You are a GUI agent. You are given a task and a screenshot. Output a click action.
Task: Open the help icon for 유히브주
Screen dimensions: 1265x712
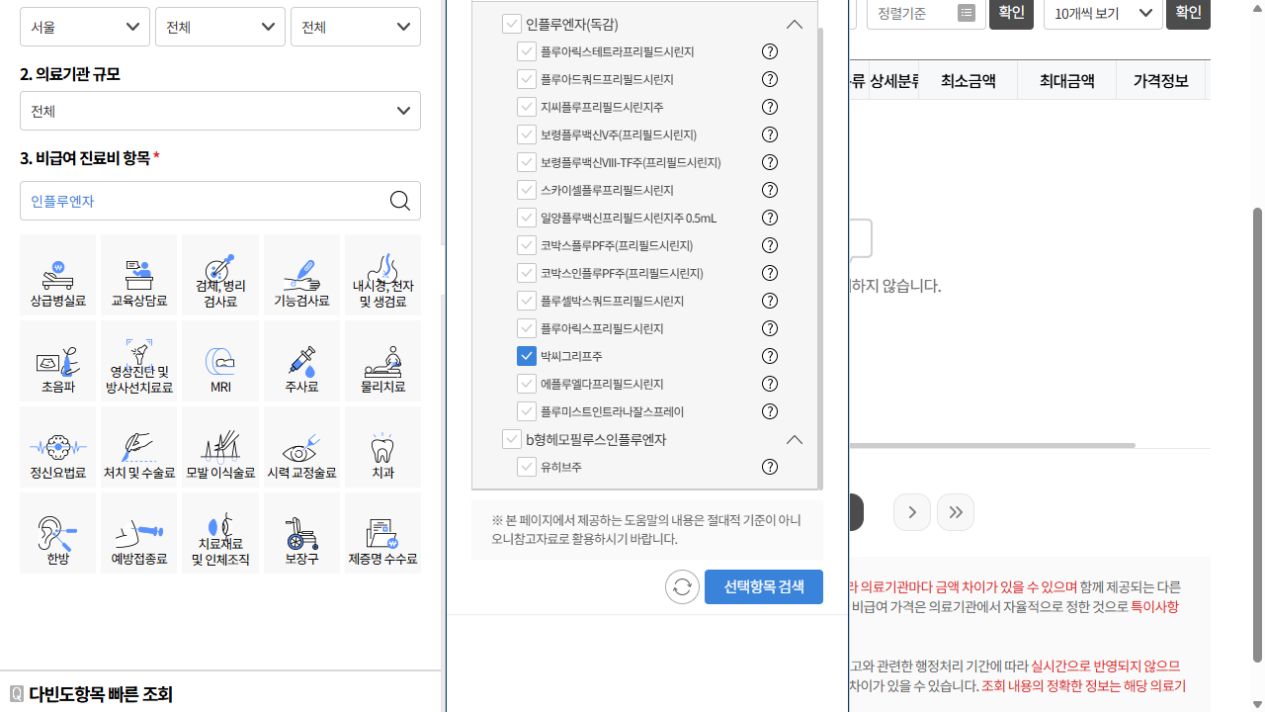[x=770, y=466]
